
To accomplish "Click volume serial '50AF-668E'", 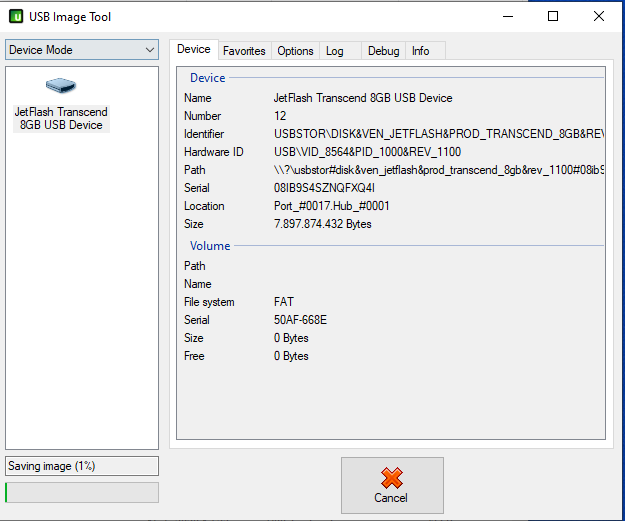I will [300, 320].
